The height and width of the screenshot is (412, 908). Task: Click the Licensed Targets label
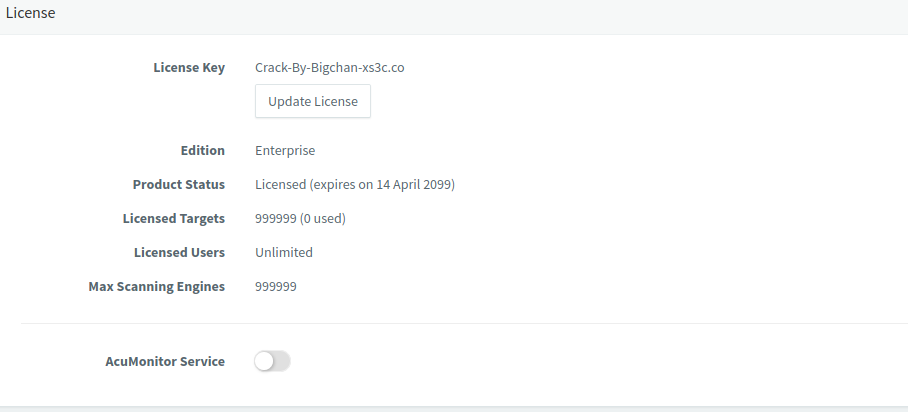click(x=174, y=218)
